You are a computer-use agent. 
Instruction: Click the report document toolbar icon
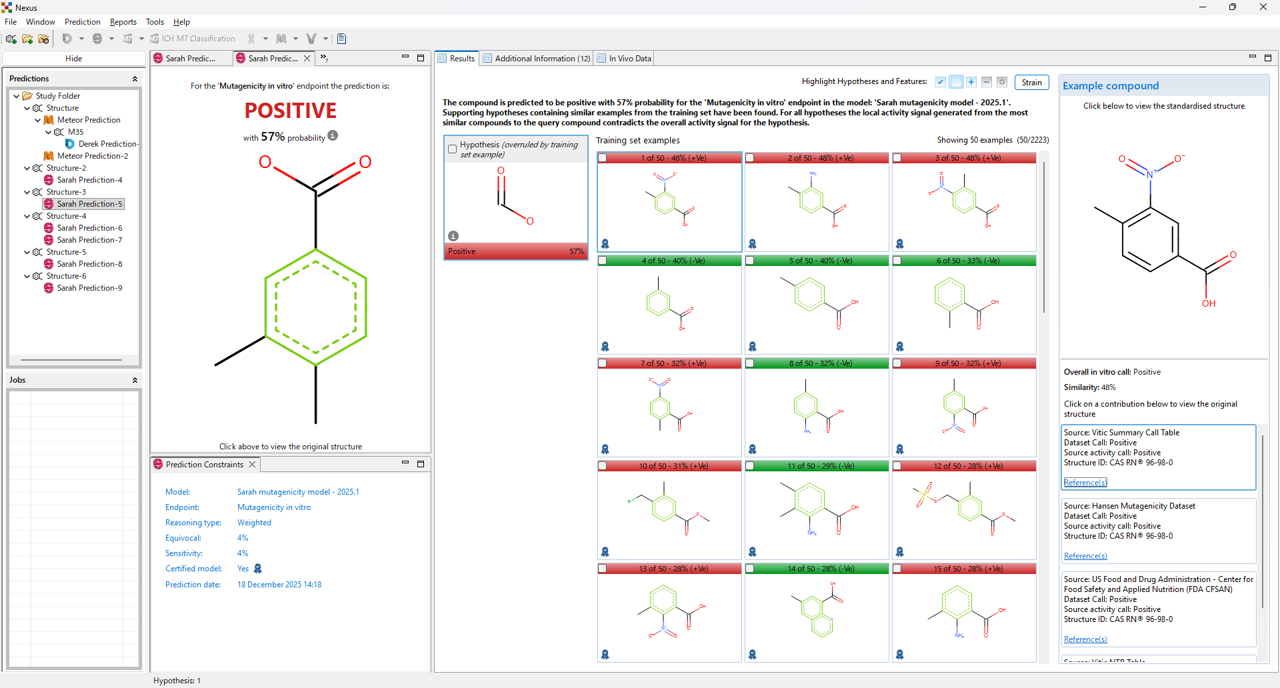pyautogui.click(x=341, y=39)
